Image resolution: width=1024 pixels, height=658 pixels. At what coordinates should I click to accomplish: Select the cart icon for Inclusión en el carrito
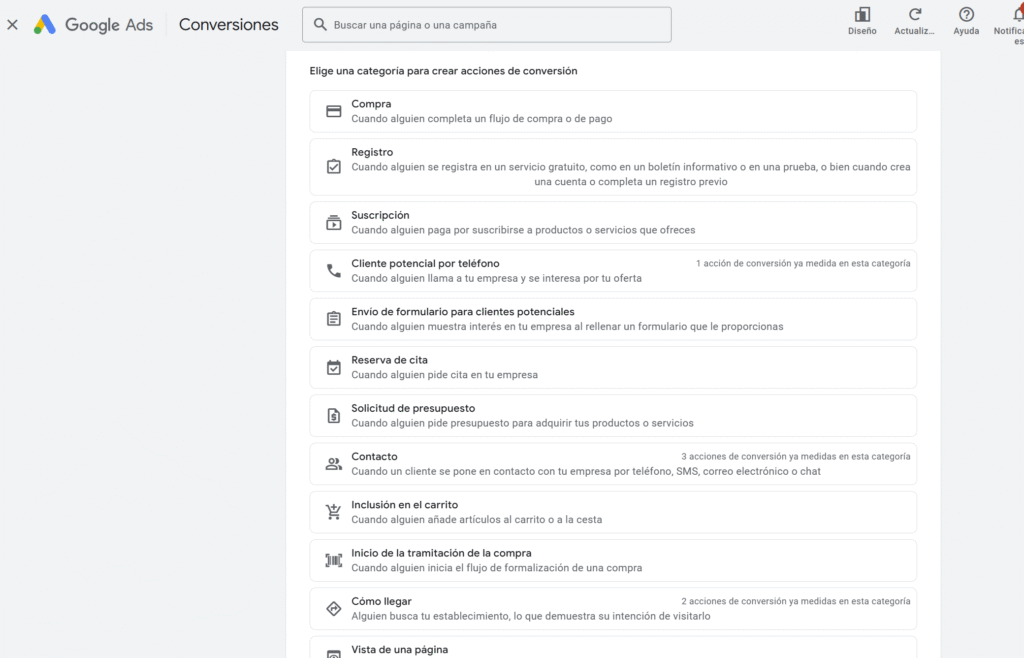pos(334,512)
